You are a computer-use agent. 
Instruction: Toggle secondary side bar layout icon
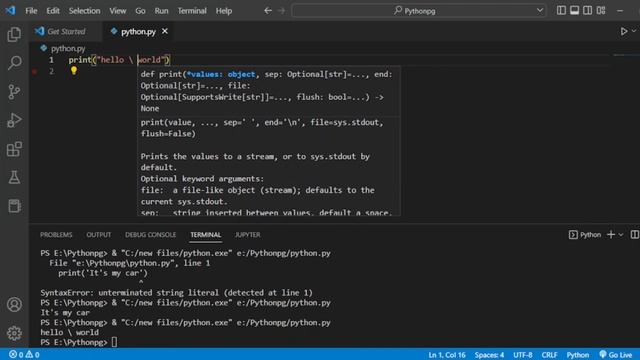[587, 11]
